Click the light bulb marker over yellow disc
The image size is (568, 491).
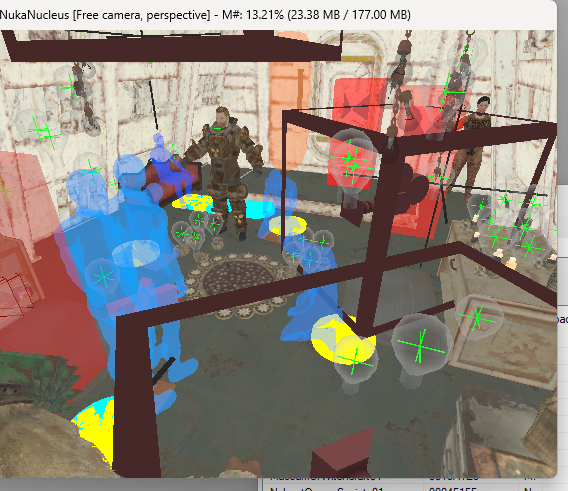coord(355,361)
